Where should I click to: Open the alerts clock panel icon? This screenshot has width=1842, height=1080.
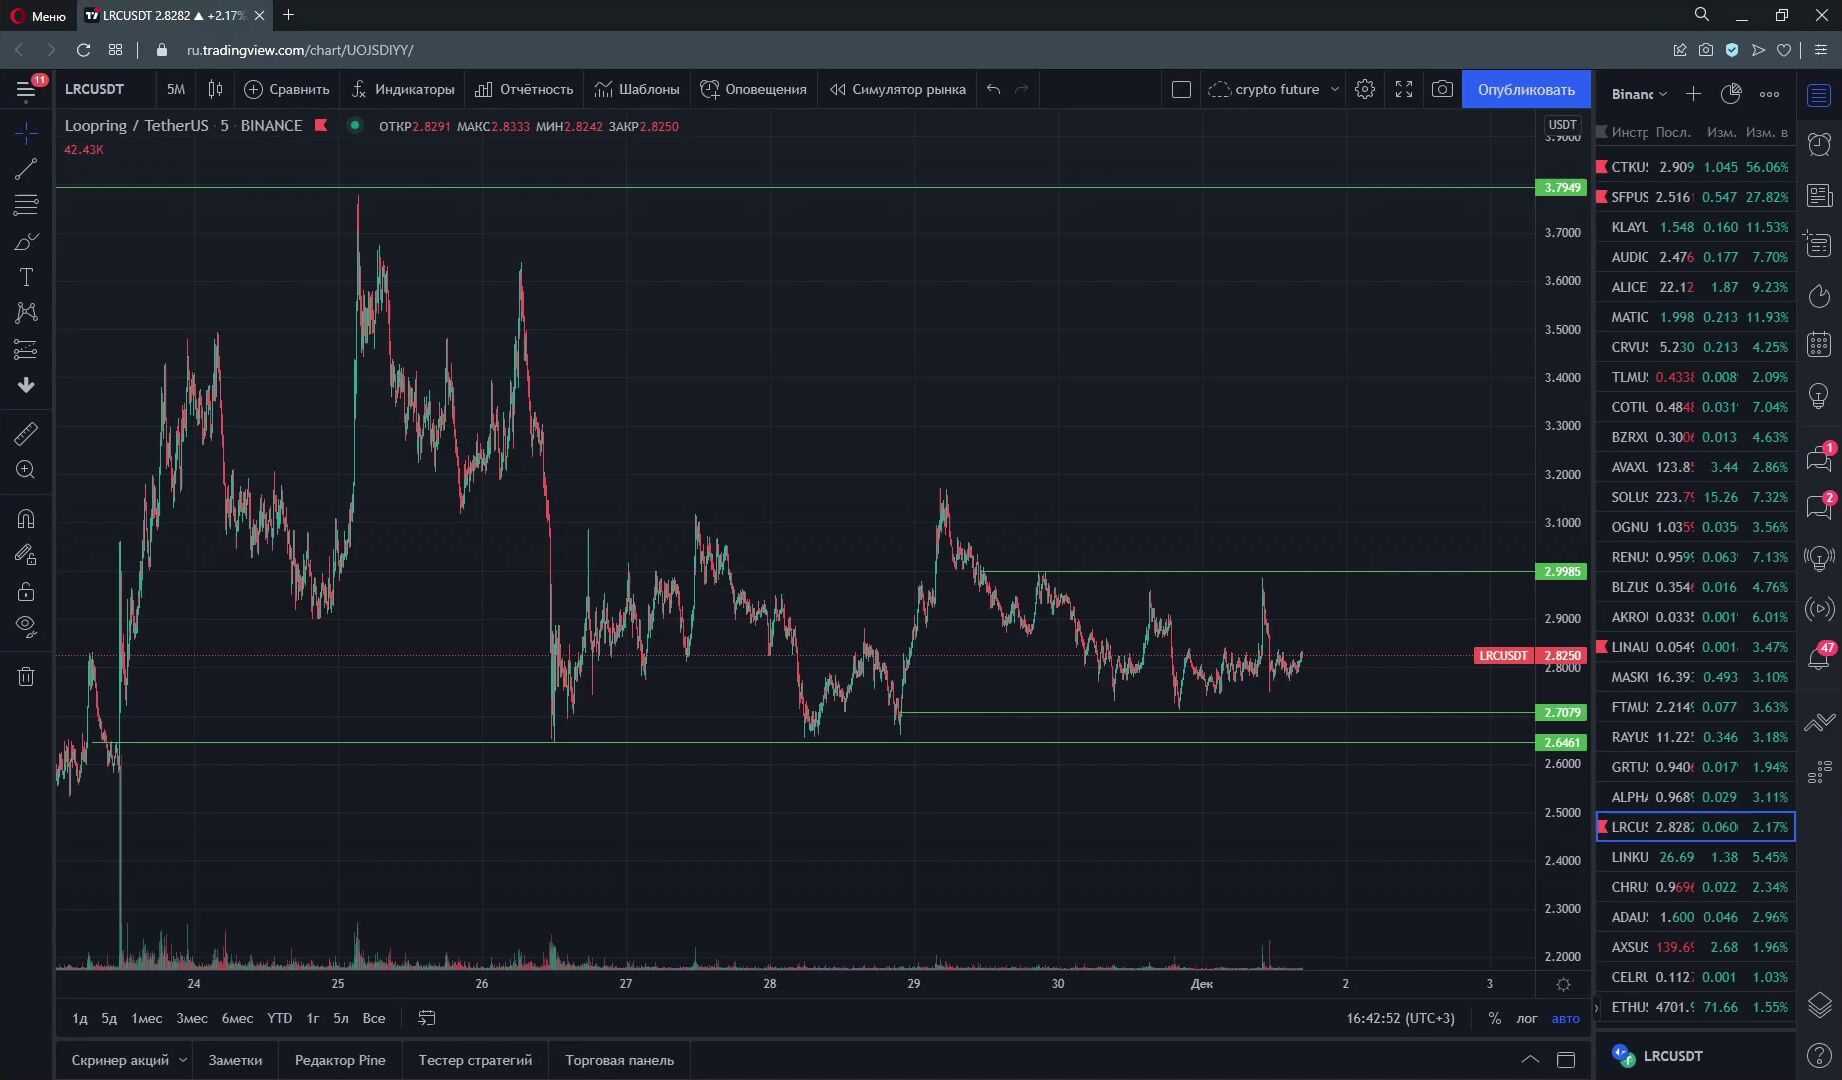(1819, 144)
